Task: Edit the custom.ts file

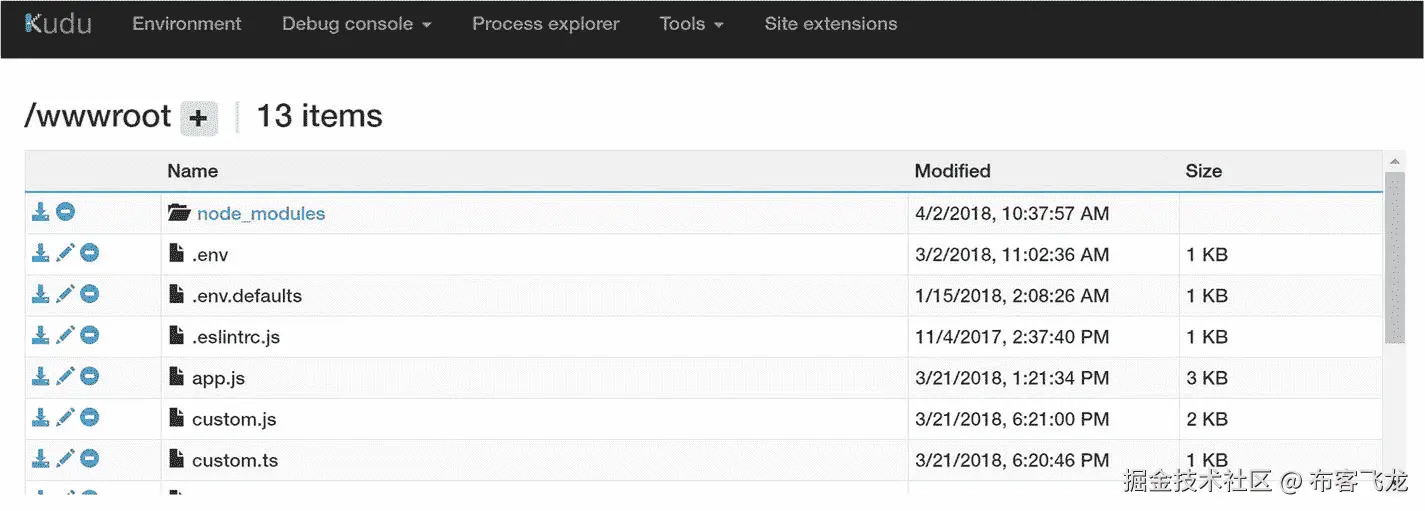Action: (x=65, y=458)
